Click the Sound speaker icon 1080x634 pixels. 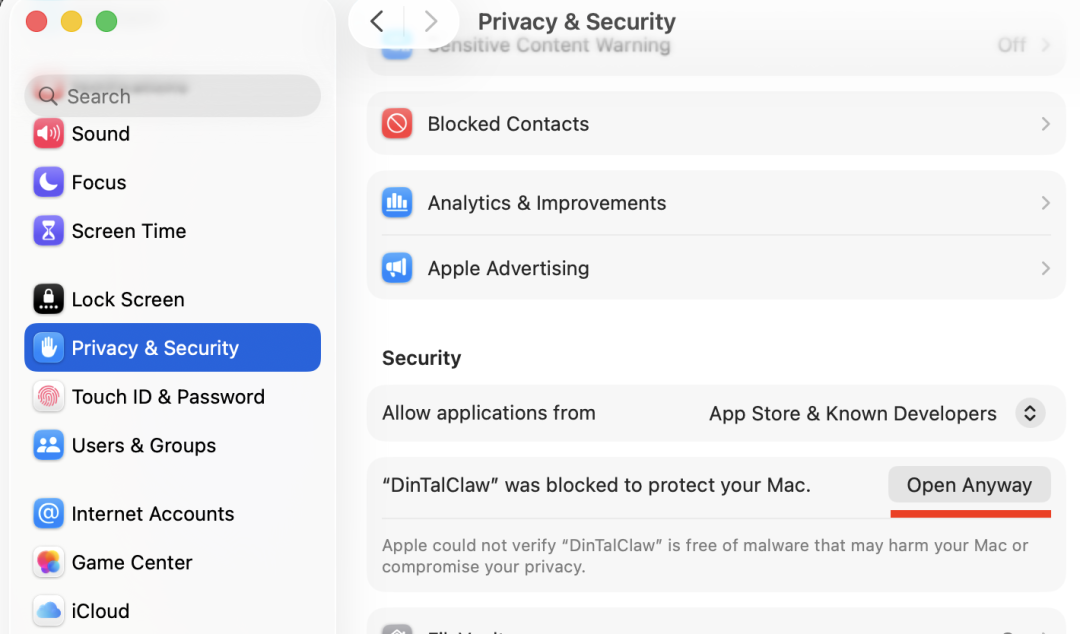(48, 134)
